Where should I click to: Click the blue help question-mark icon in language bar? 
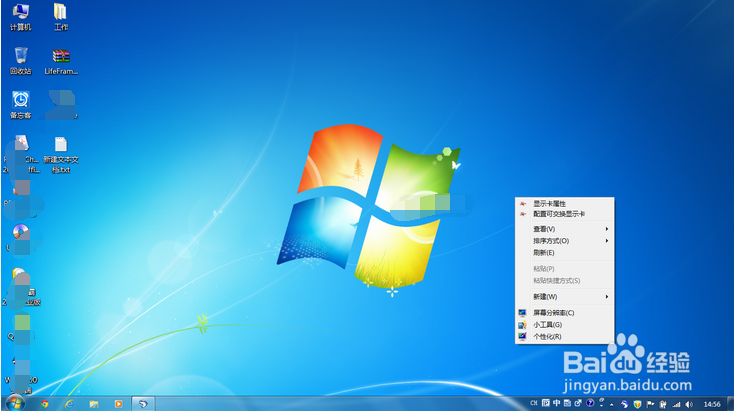click(x=590, y=403)
